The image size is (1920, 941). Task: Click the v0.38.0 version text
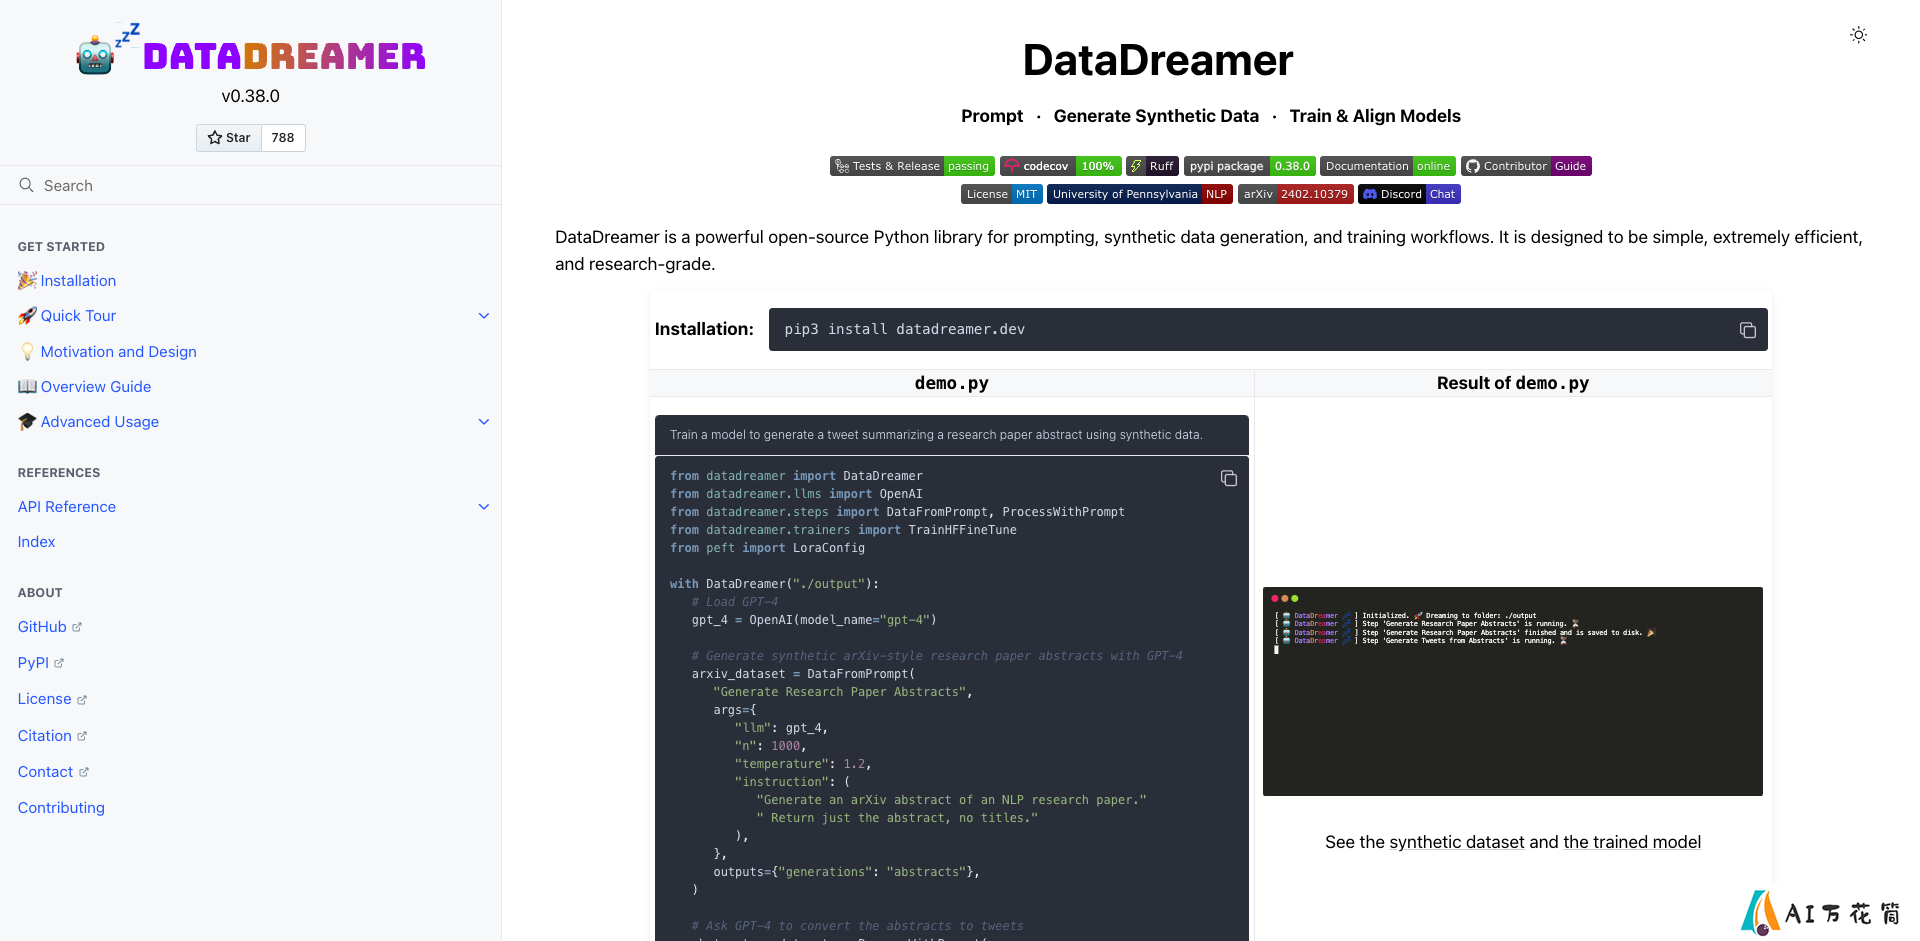[x=250, y=96]
